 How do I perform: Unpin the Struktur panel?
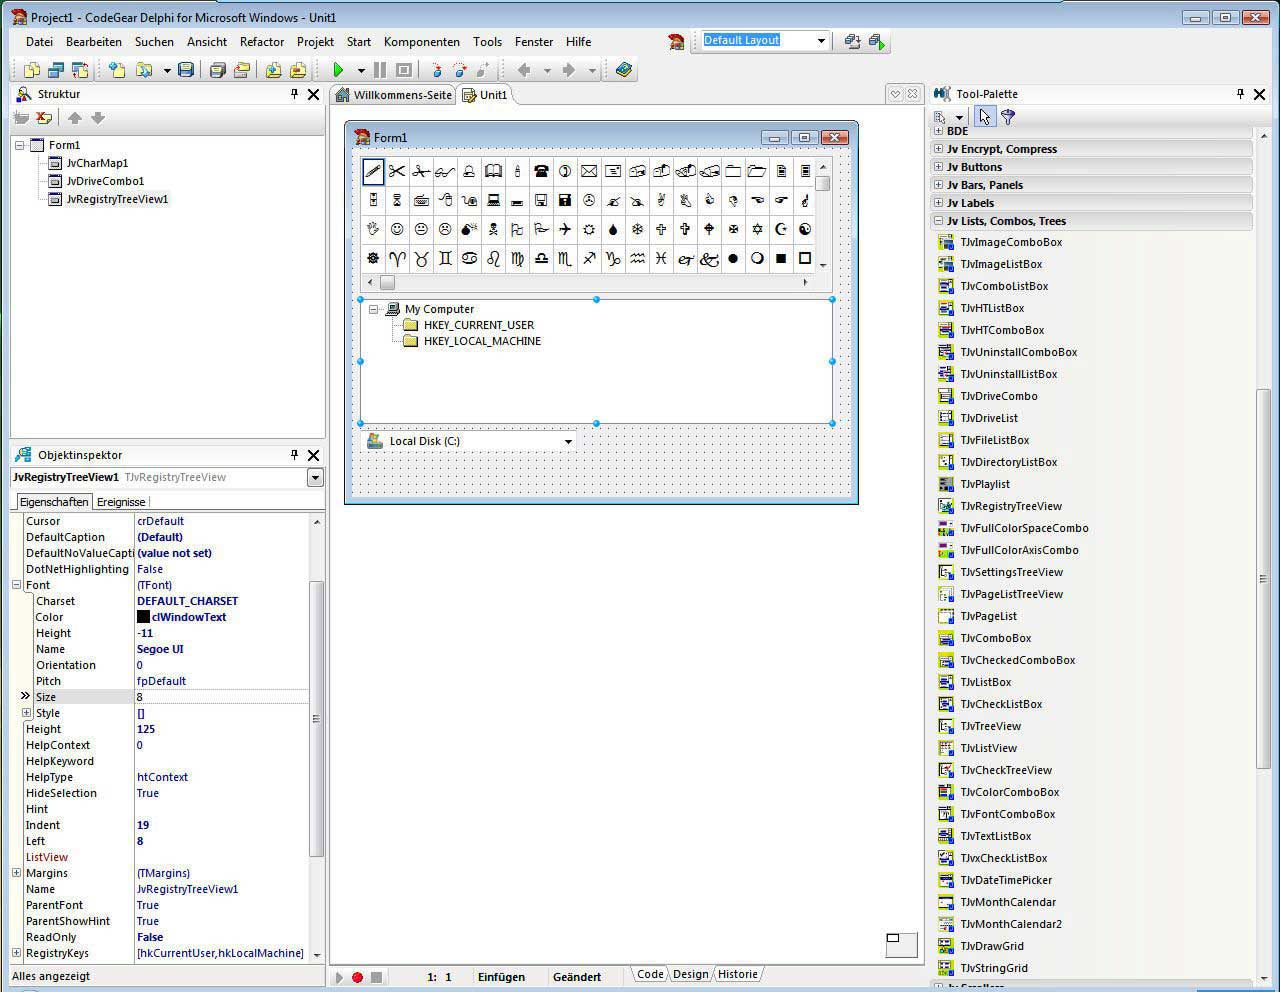pyautogui.click(x=293, y=93)
